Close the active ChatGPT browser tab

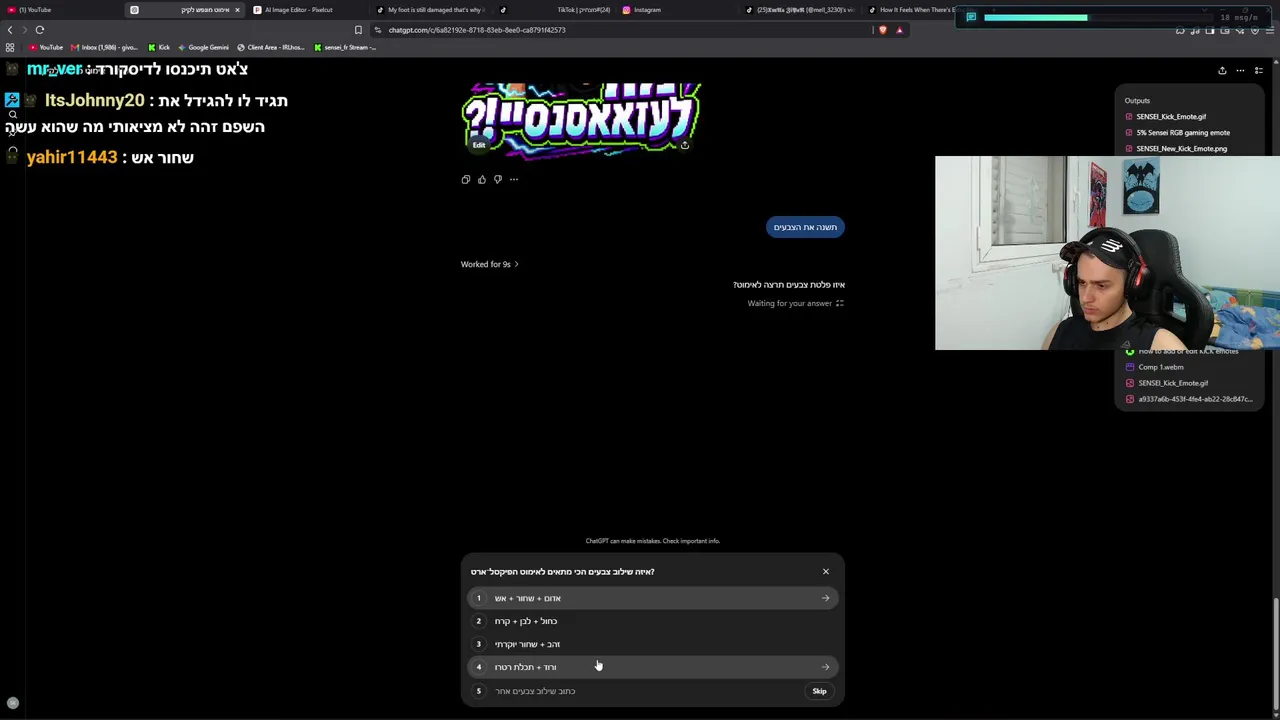coord(237,10)
